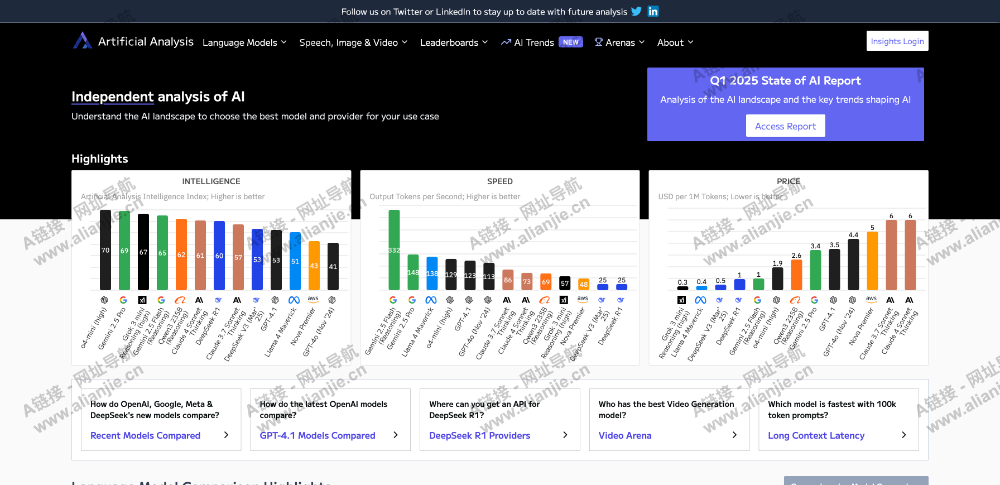Screen dimensions: 1000x485
Task: Click AWS logo under Nova Premier in Price chart
Action: point(872,299)
